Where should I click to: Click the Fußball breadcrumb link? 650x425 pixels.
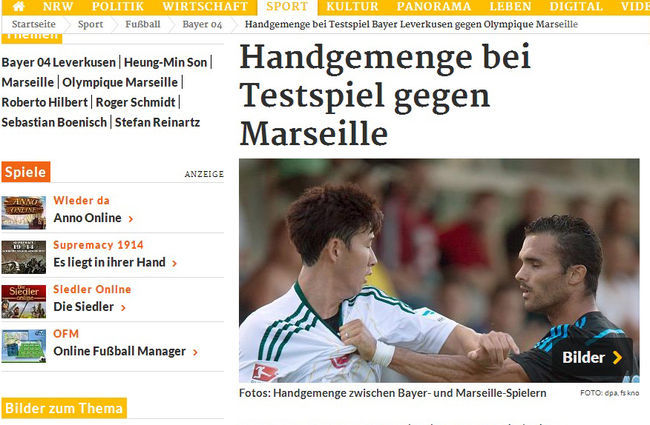143,24
